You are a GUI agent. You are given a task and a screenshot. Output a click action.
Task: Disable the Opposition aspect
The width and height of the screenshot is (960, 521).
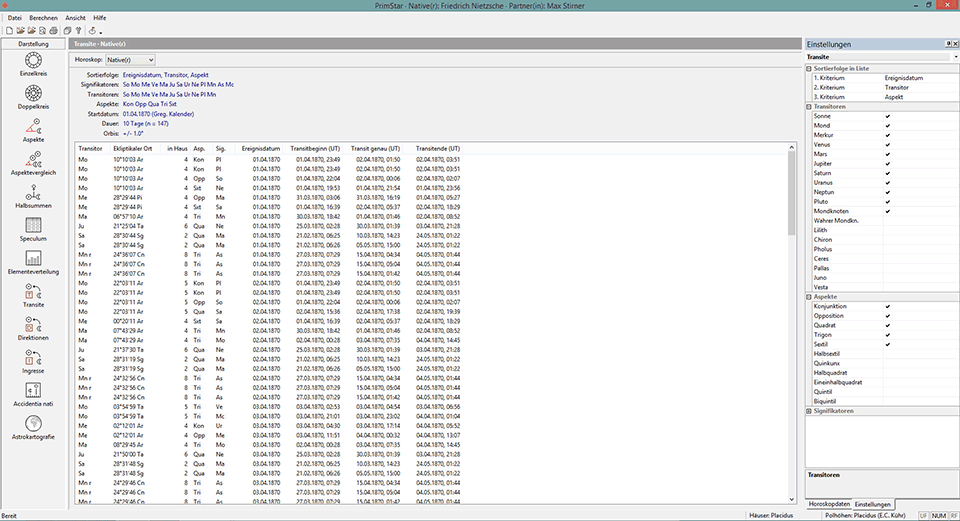[x=887, y=316]
